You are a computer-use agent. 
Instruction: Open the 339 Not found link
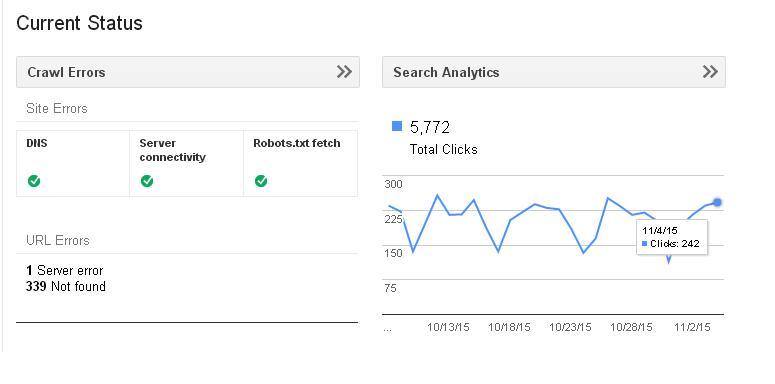pos(65,287)
